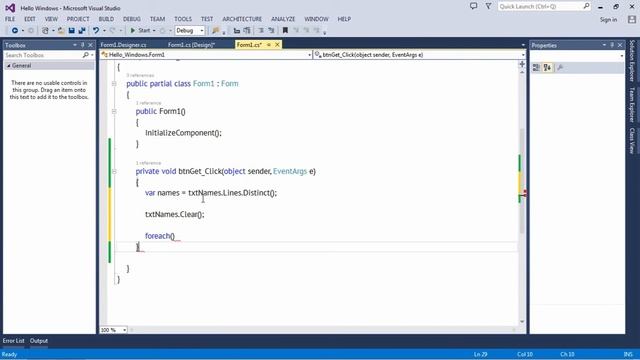Screen dimensions: 640x360
Task: Open the Toolbox window position dropdown arrow
Action: (x=75, y=45)
